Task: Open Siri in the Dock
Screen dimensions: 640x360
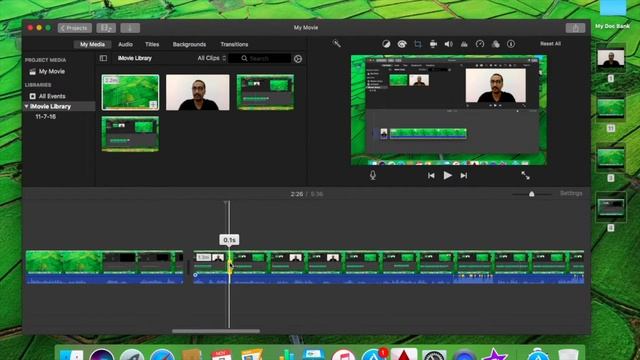Action: (102, 354)
